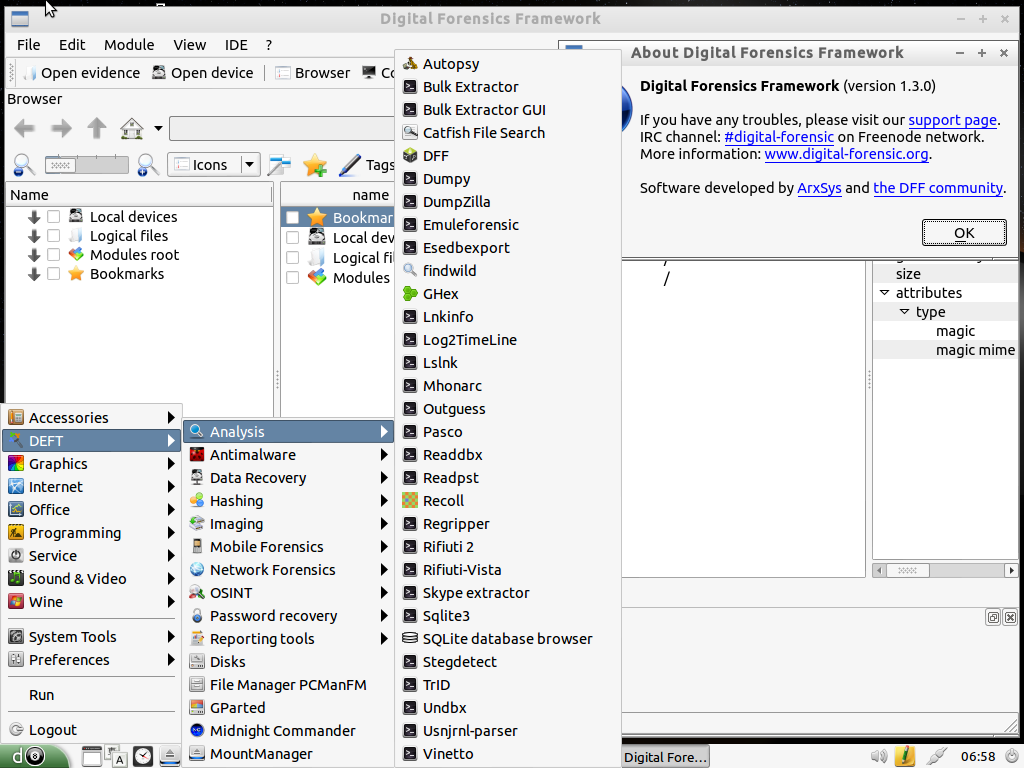
Task: Check the Modules root checkbox in tree
Action: point(54,254)
